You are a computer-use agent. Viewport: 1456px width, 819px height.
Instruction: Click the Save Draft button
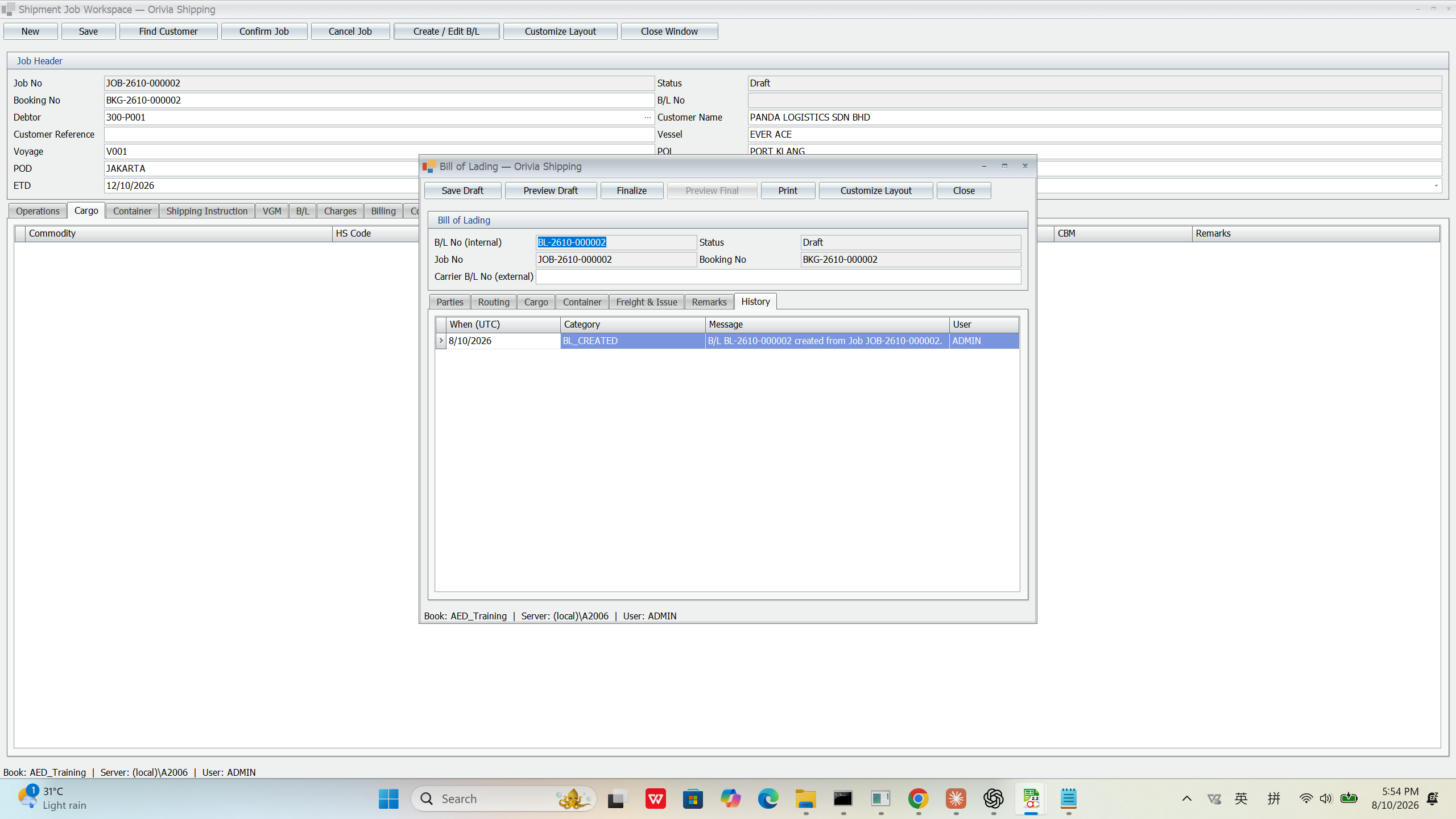(462, 190)
